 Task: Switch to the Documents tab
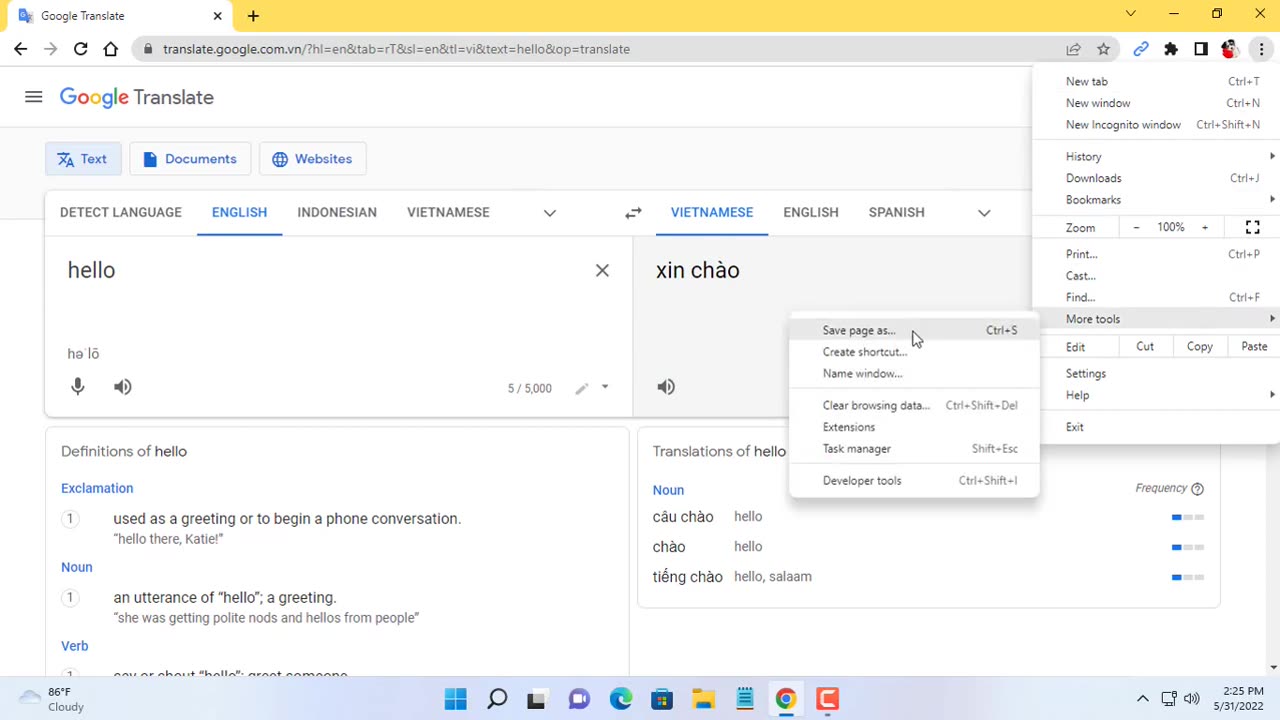190,159
